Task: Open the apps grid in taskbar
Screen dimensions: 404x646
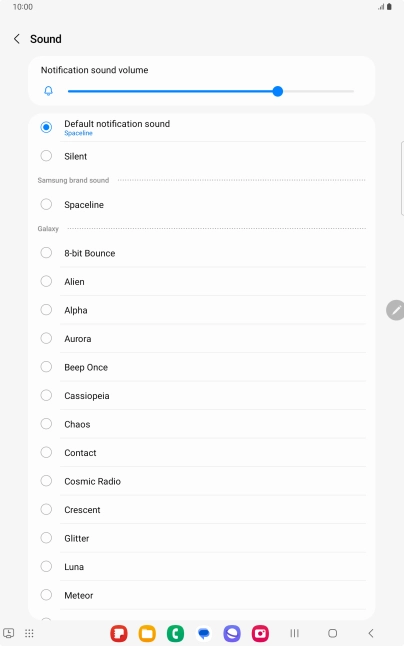Action: (29, 633)
